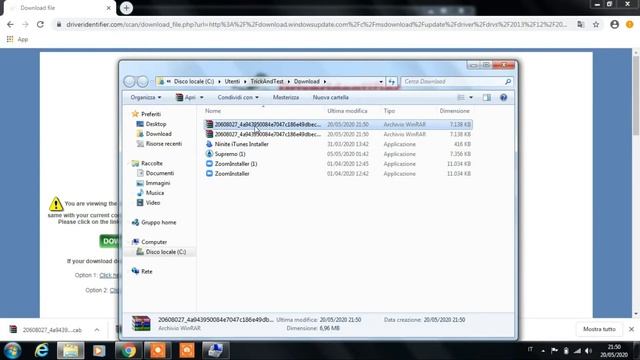Open Apps shortcut in bookmarks bar
Screen dimensions: 640x360
click(x=17, y=39)
